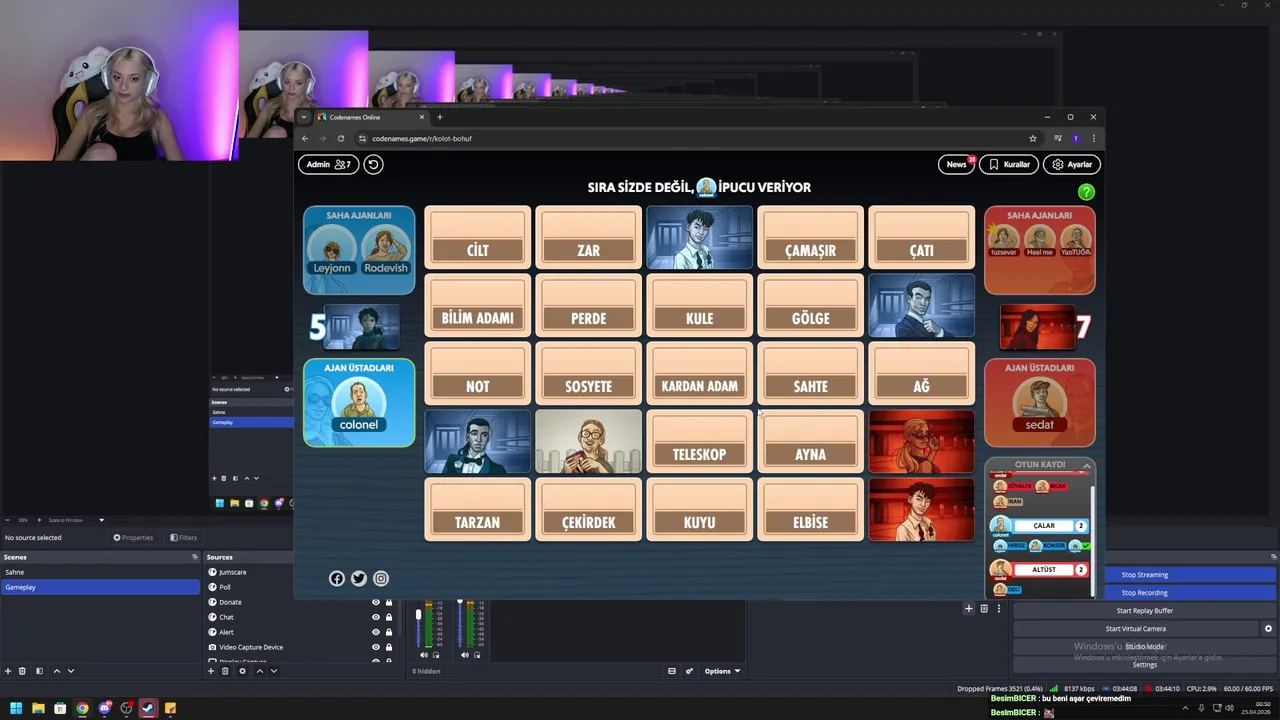1280x720 pixels.
Task: Add a new scene in OBS
Action: coord(8,671)
